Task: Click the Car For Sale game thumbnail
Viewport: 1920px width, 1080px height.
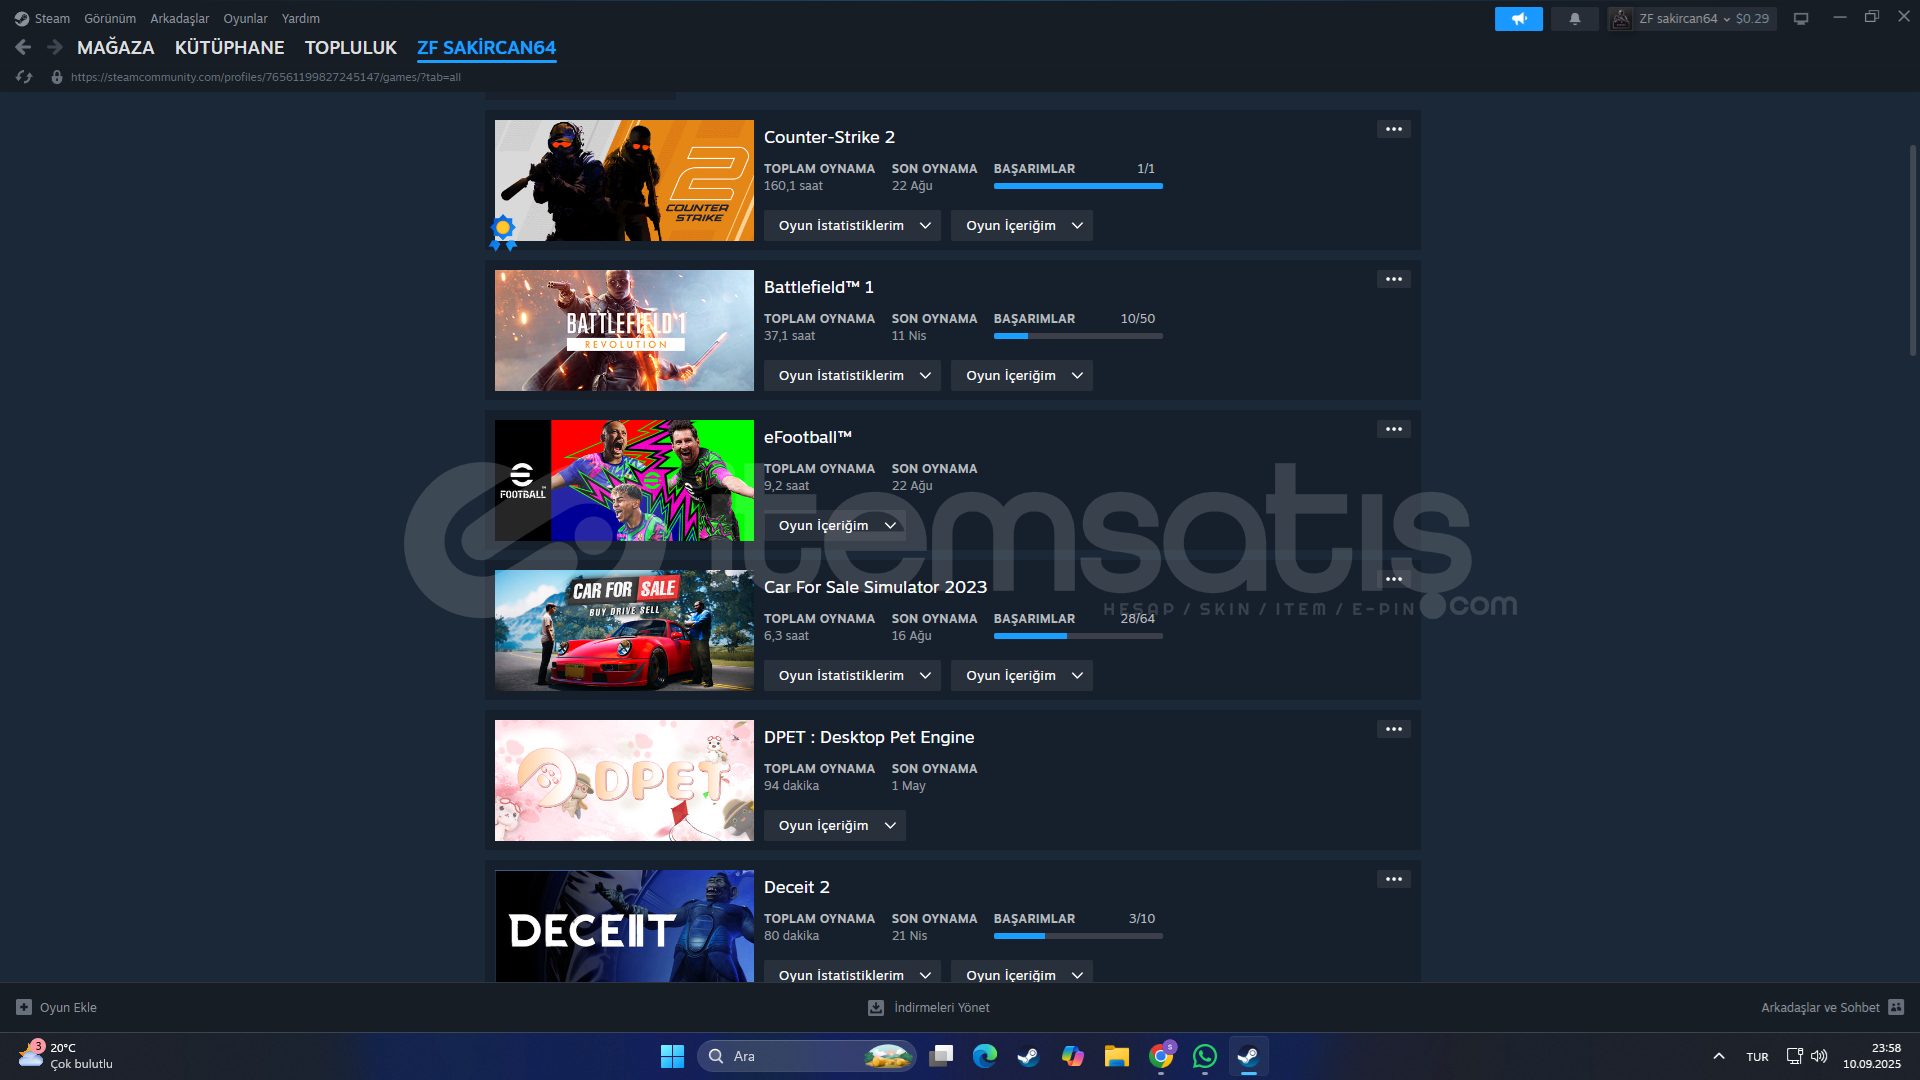Action: 624,630
